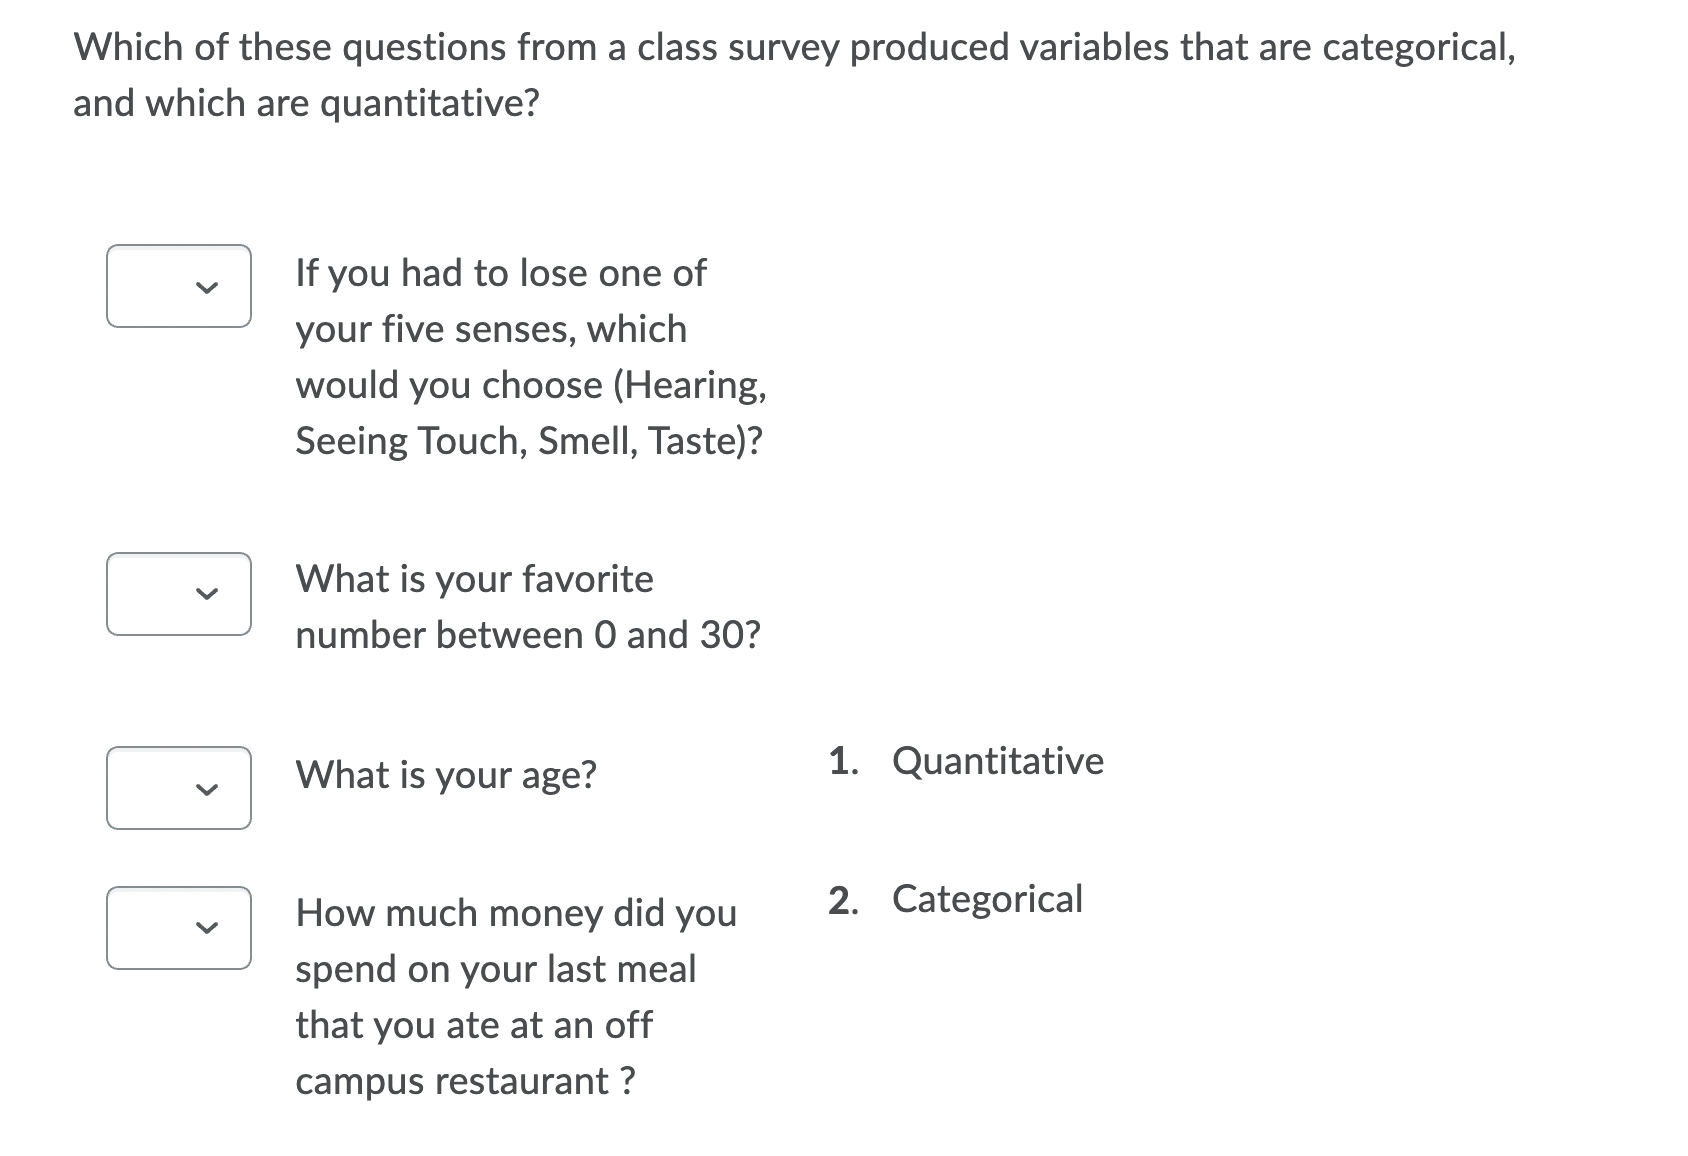
Task: Click the answer box next to the age question
Action: (178, 789)
